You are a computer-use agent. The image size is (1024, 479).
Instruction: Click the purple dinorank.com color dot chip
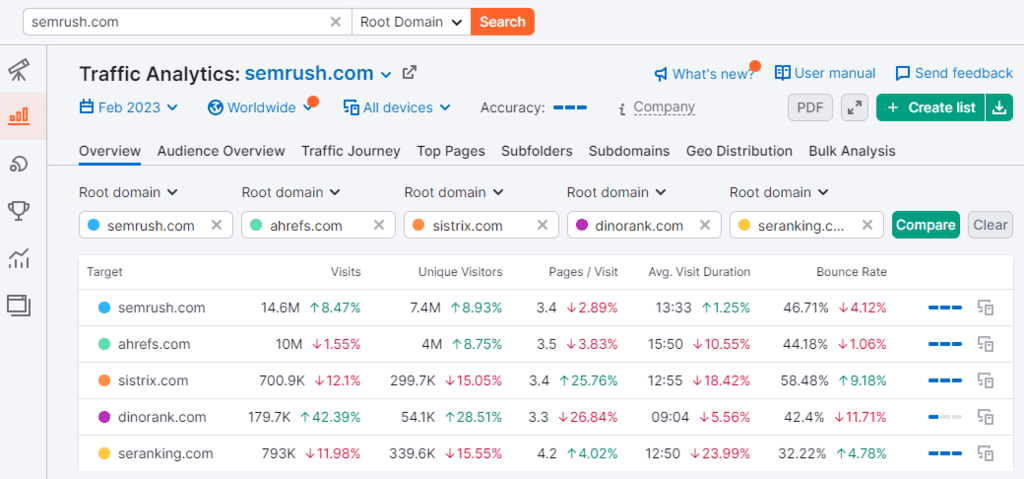[x=581, y=225]
